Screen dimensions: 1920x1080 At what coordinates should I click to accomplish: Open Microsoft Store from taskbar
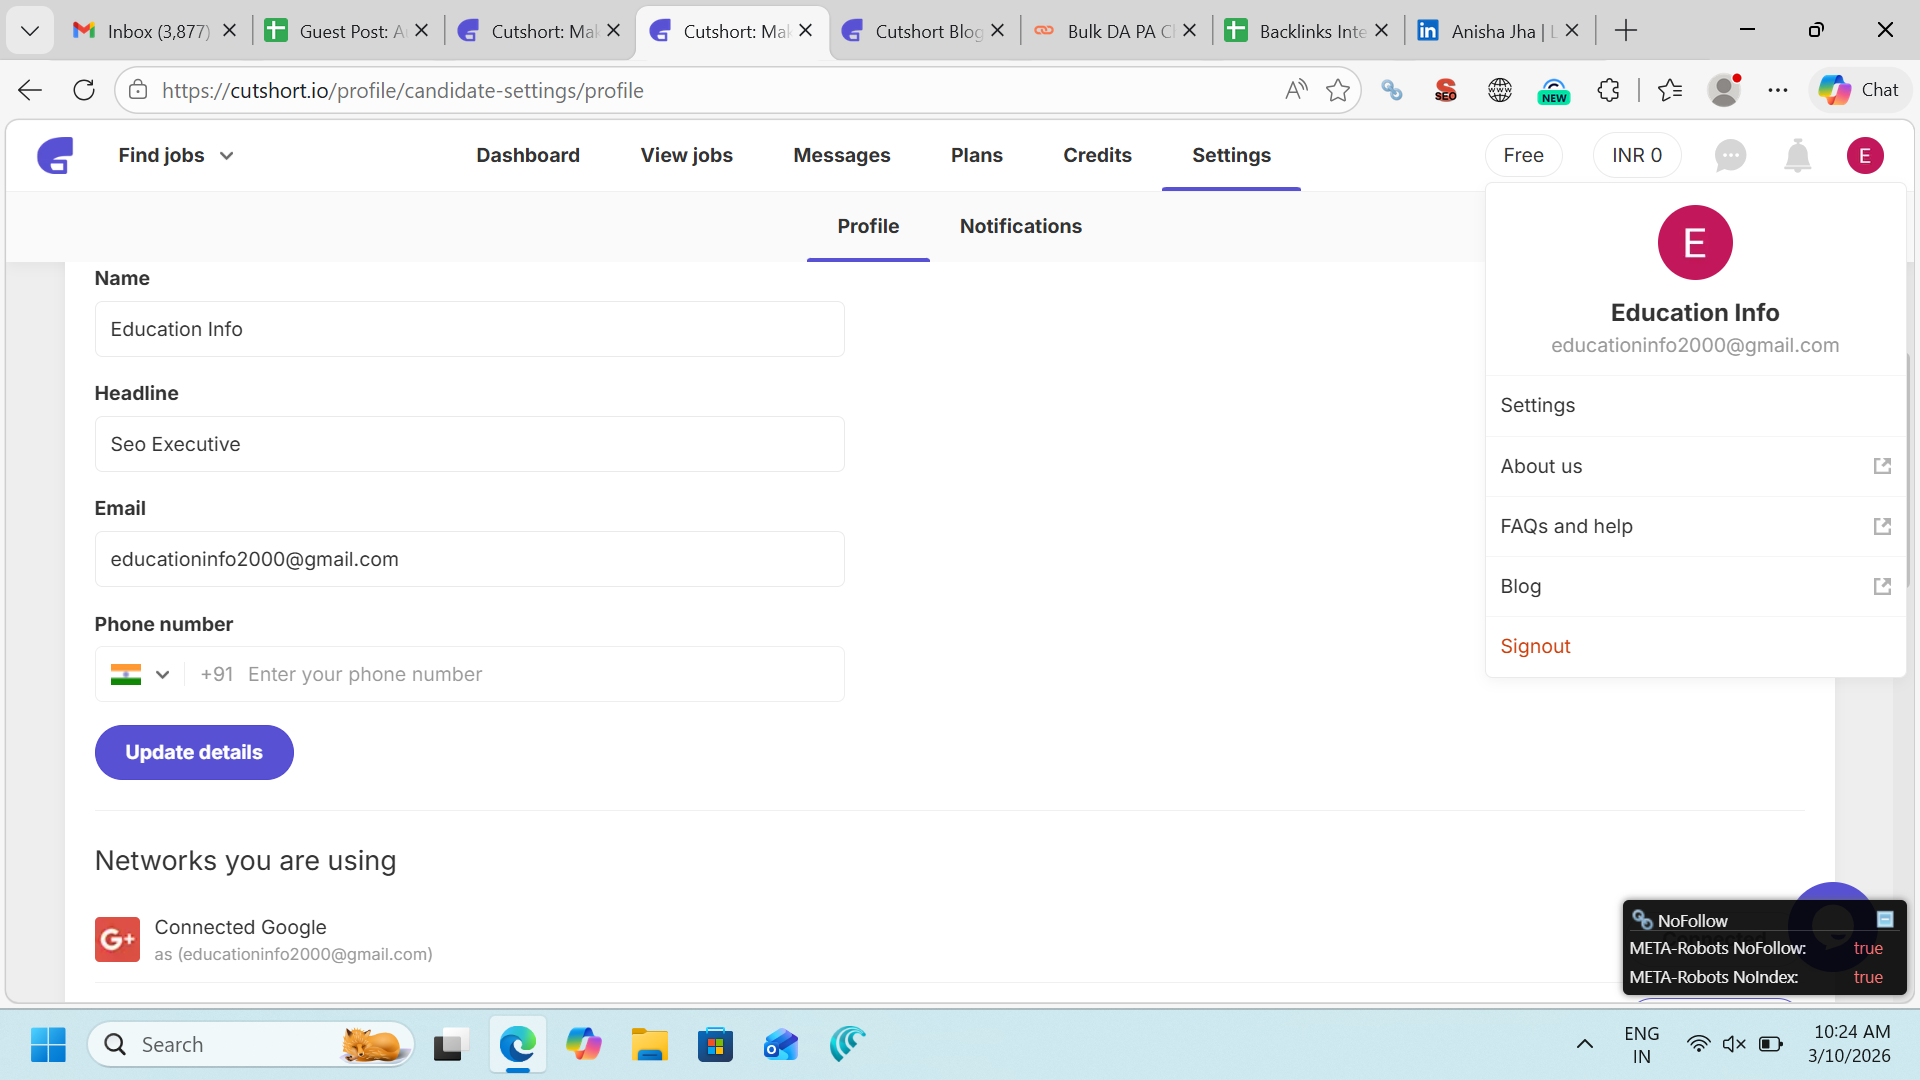click(x=715, y=1044)
